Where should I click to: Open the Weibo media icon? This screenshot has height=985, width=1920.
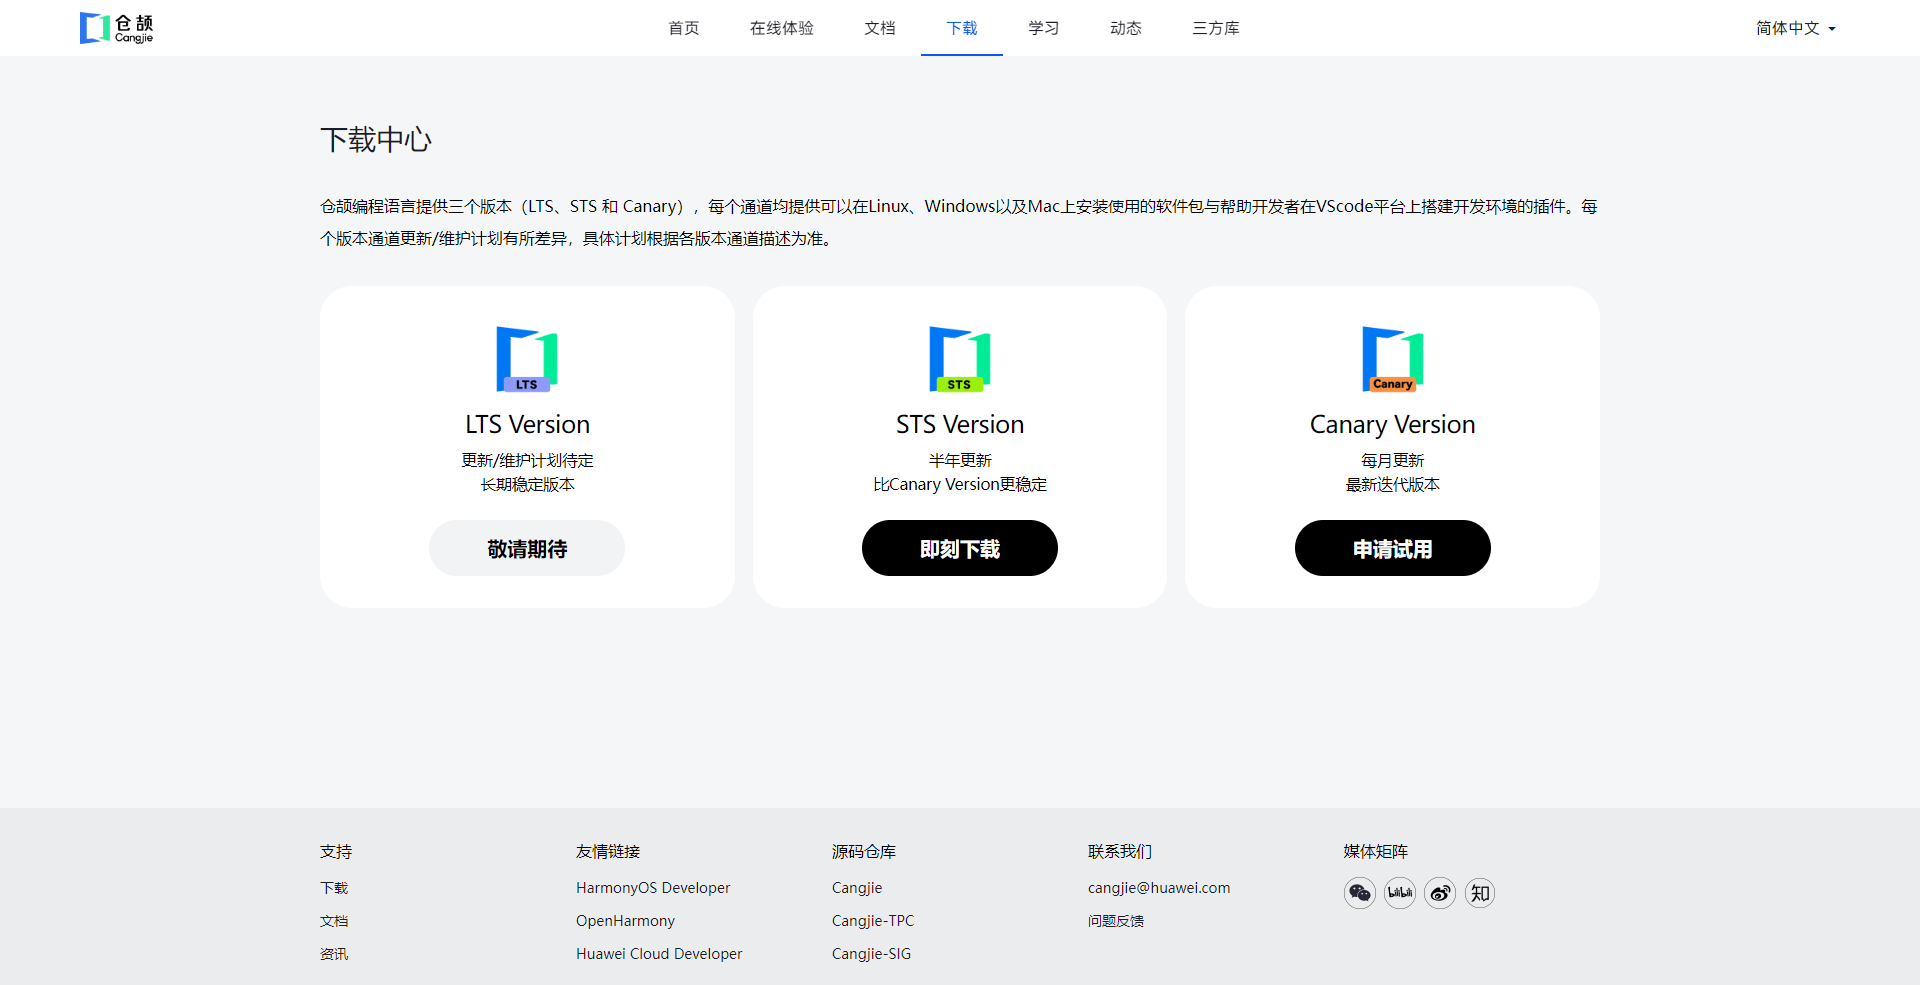click(1440, 893)
